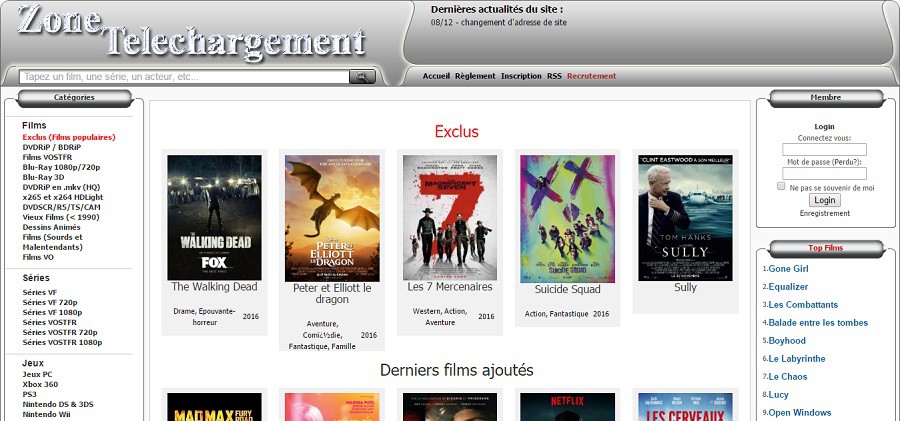This screenshot has width=900, height=421.
Task: Select 'Nintendo DS & 3DS' category
Action: pos(58,404)
